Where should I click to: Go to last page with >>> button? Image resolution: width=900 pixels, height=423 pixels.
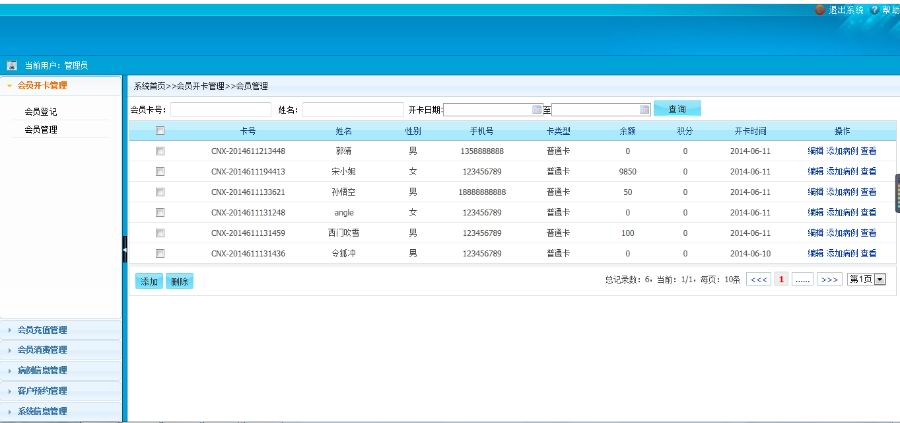[829, 280]
